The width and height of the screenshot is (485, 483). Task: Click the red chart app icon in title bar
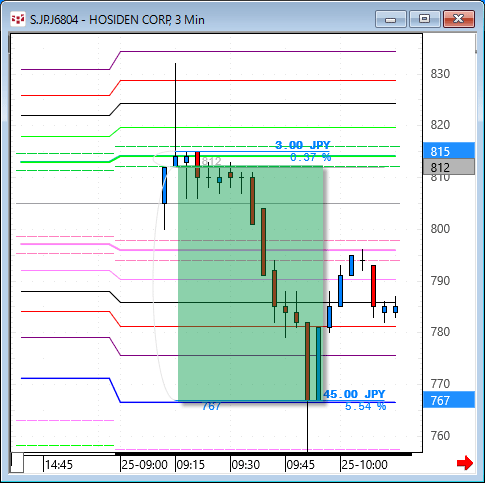point(18,19)
